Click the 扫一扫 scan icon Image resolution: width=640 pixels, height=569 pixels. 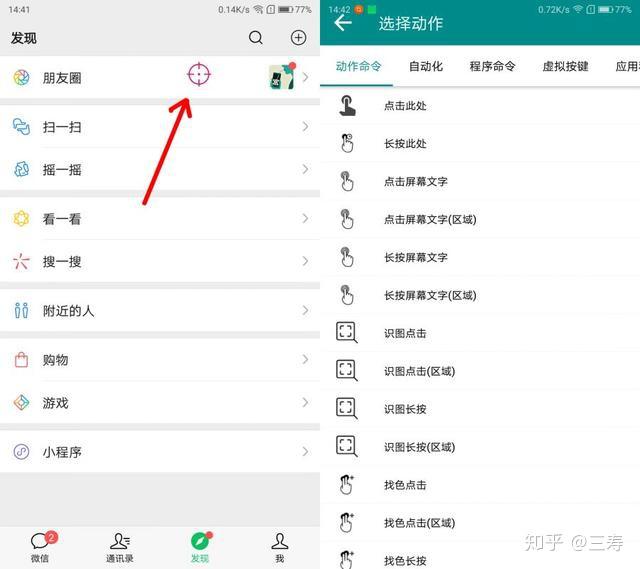coord(21,127)
